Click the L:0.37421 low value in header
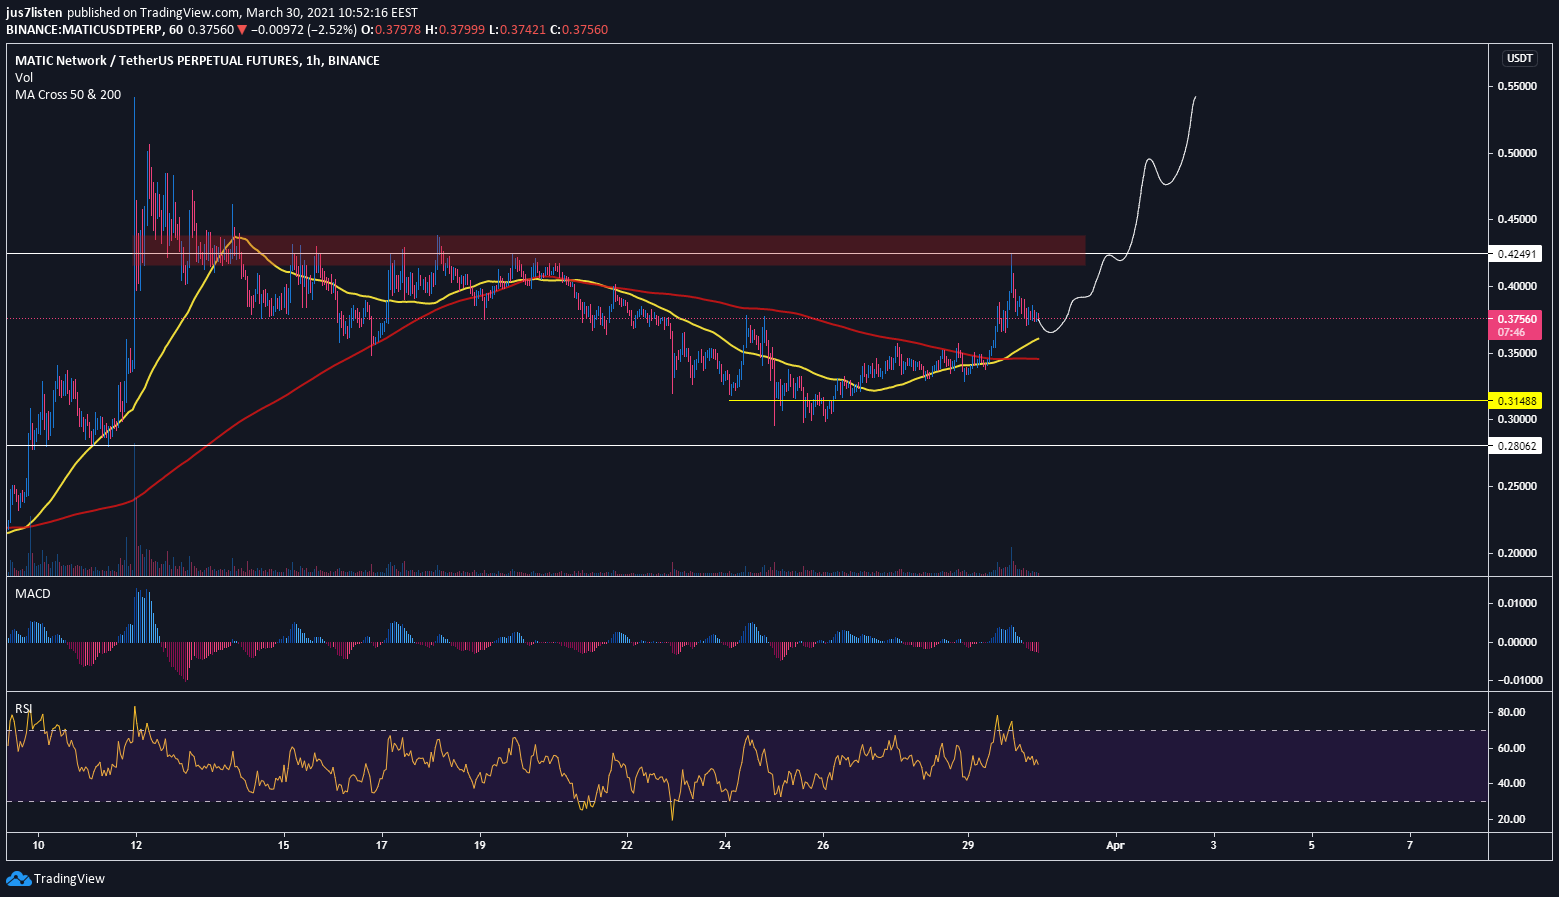 tap(517, 29)
